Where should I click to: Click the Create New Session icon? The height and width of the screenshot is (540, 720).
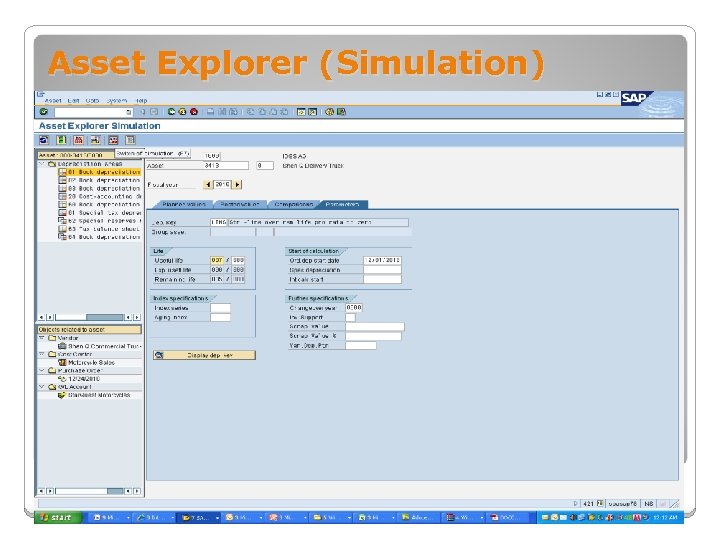point(301,112)
